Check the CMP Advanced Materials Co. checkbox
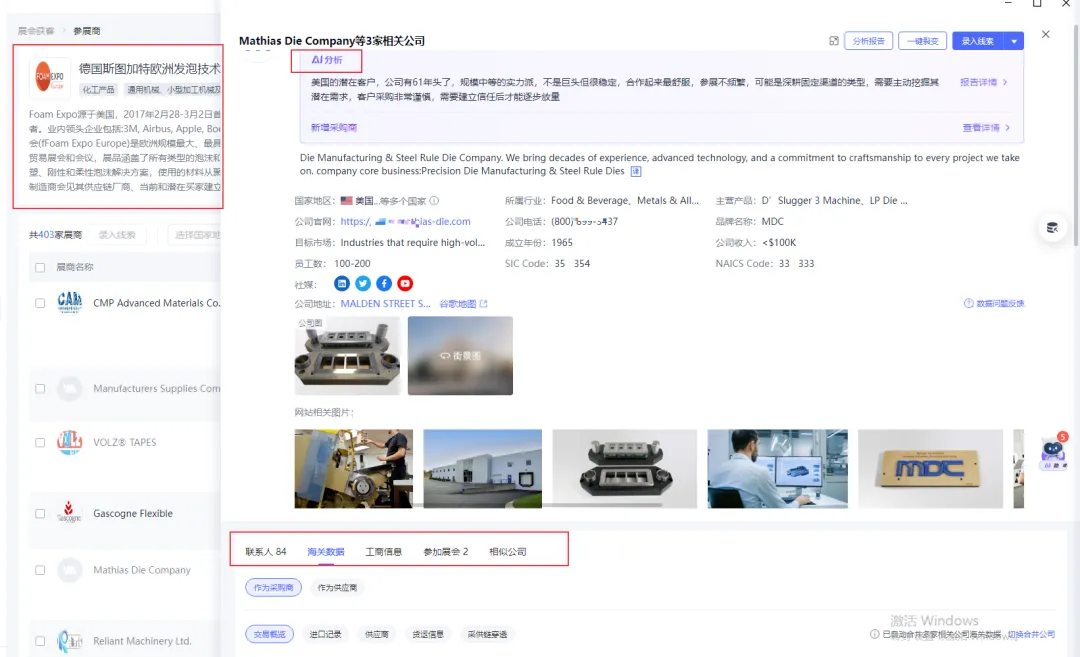 pos(40,303)
